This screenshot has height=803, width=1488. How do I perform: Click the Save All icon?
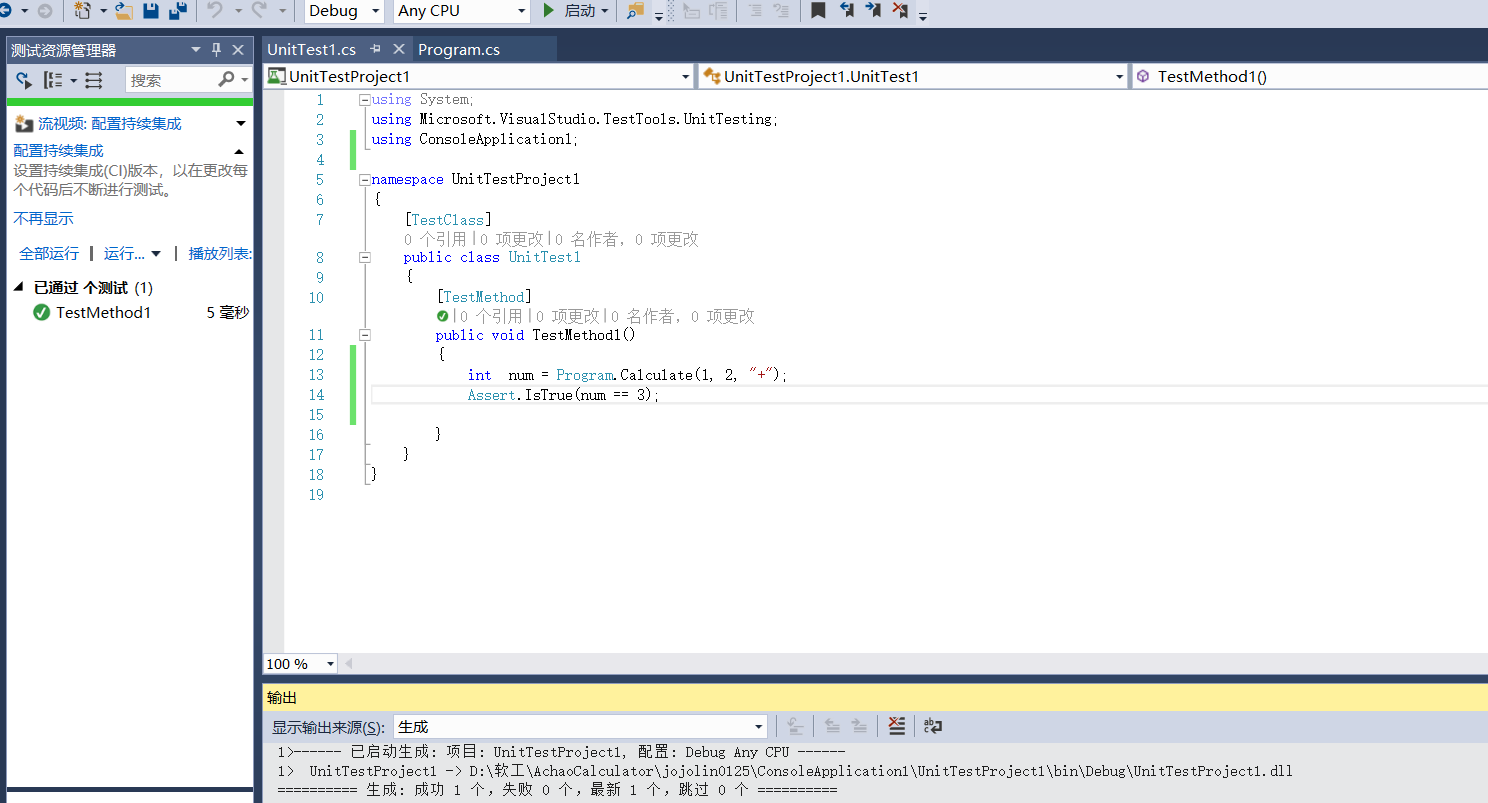pos(178,11)
